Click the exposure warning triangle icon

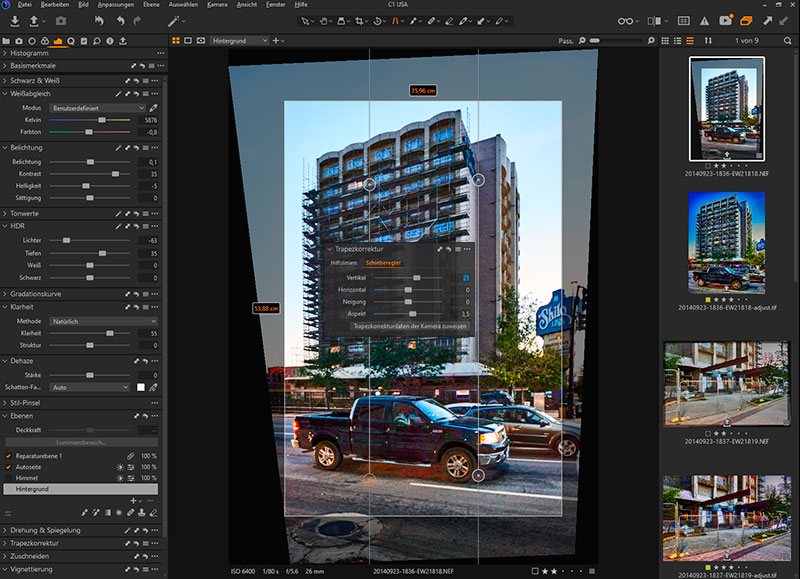(704, 21)
